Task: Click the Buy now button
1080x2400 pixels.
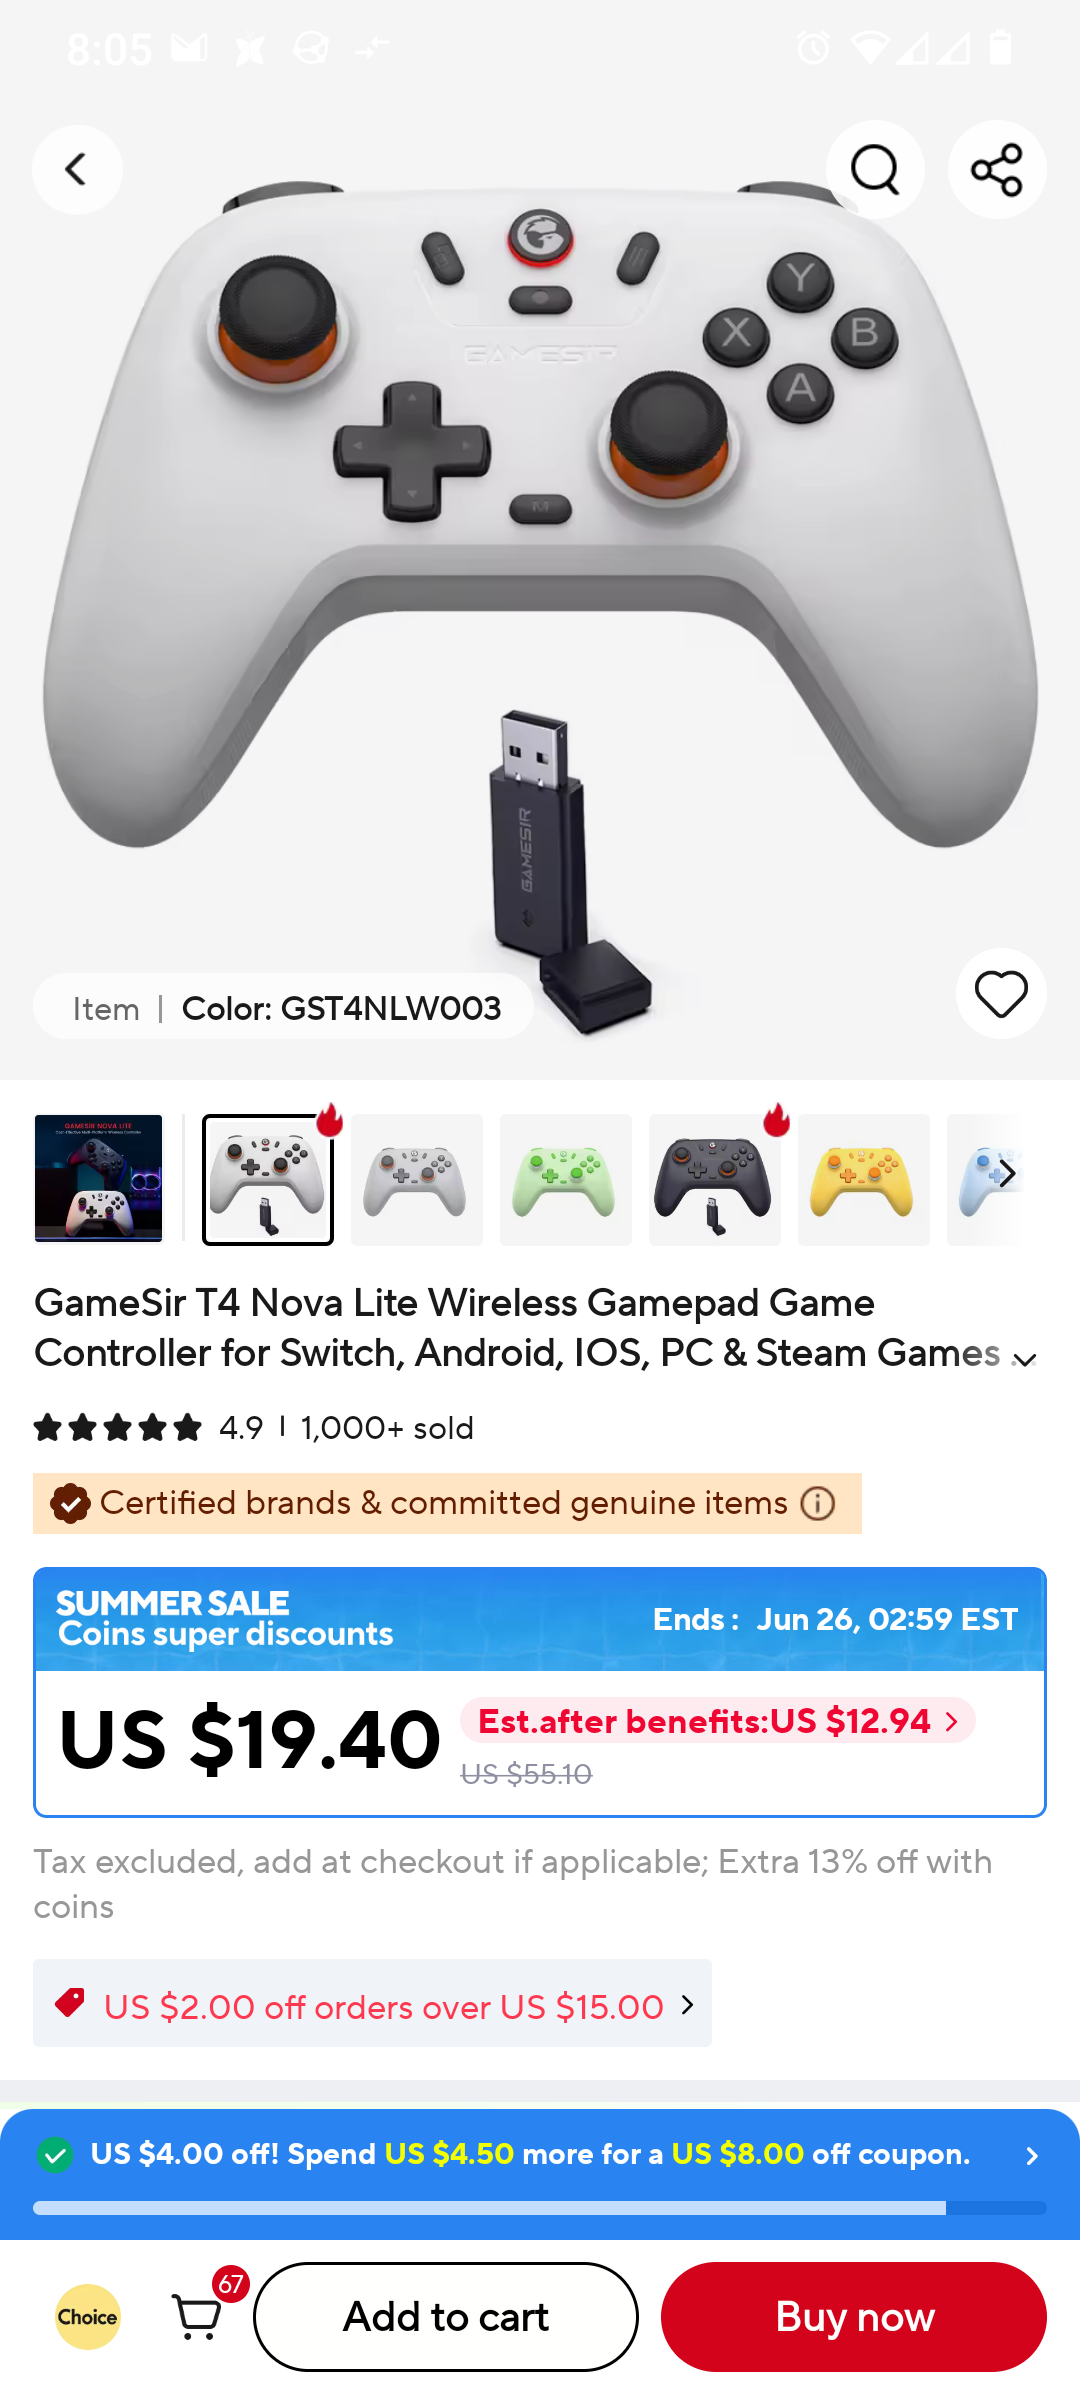Action: [854, 2316]
